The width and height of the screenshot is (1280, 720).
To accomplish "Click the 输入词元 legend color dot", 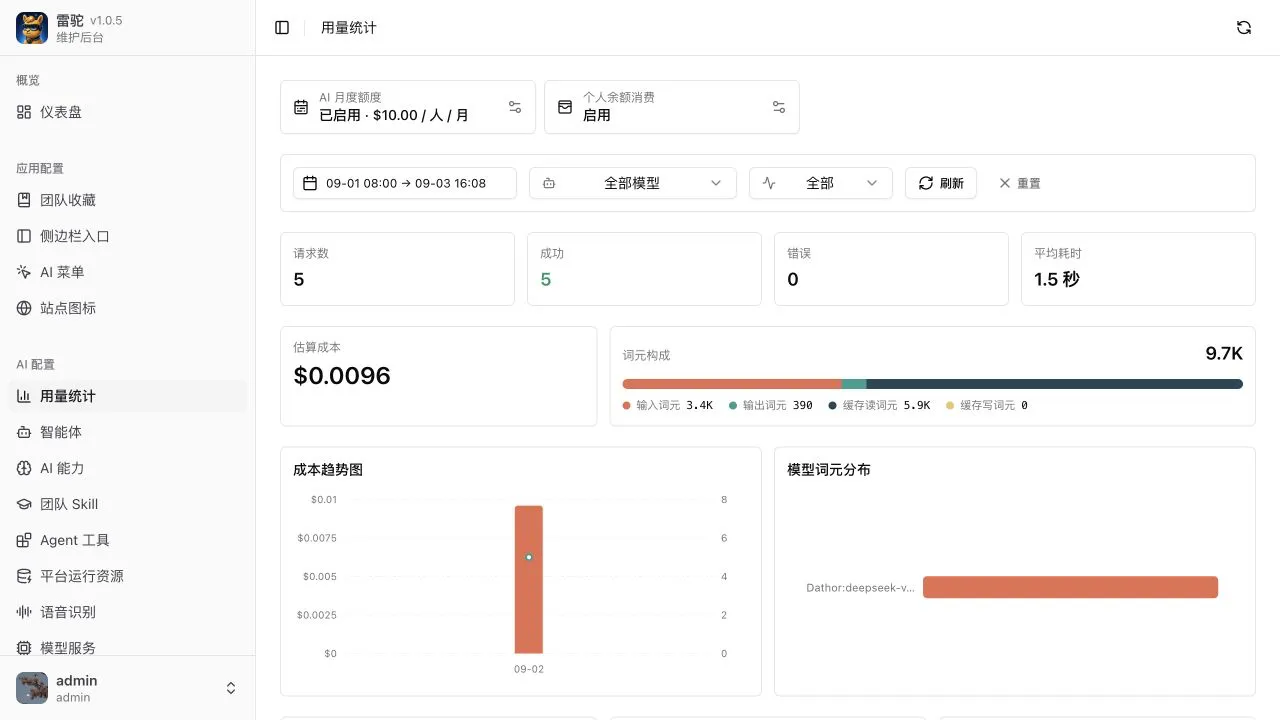I will 627,406.
